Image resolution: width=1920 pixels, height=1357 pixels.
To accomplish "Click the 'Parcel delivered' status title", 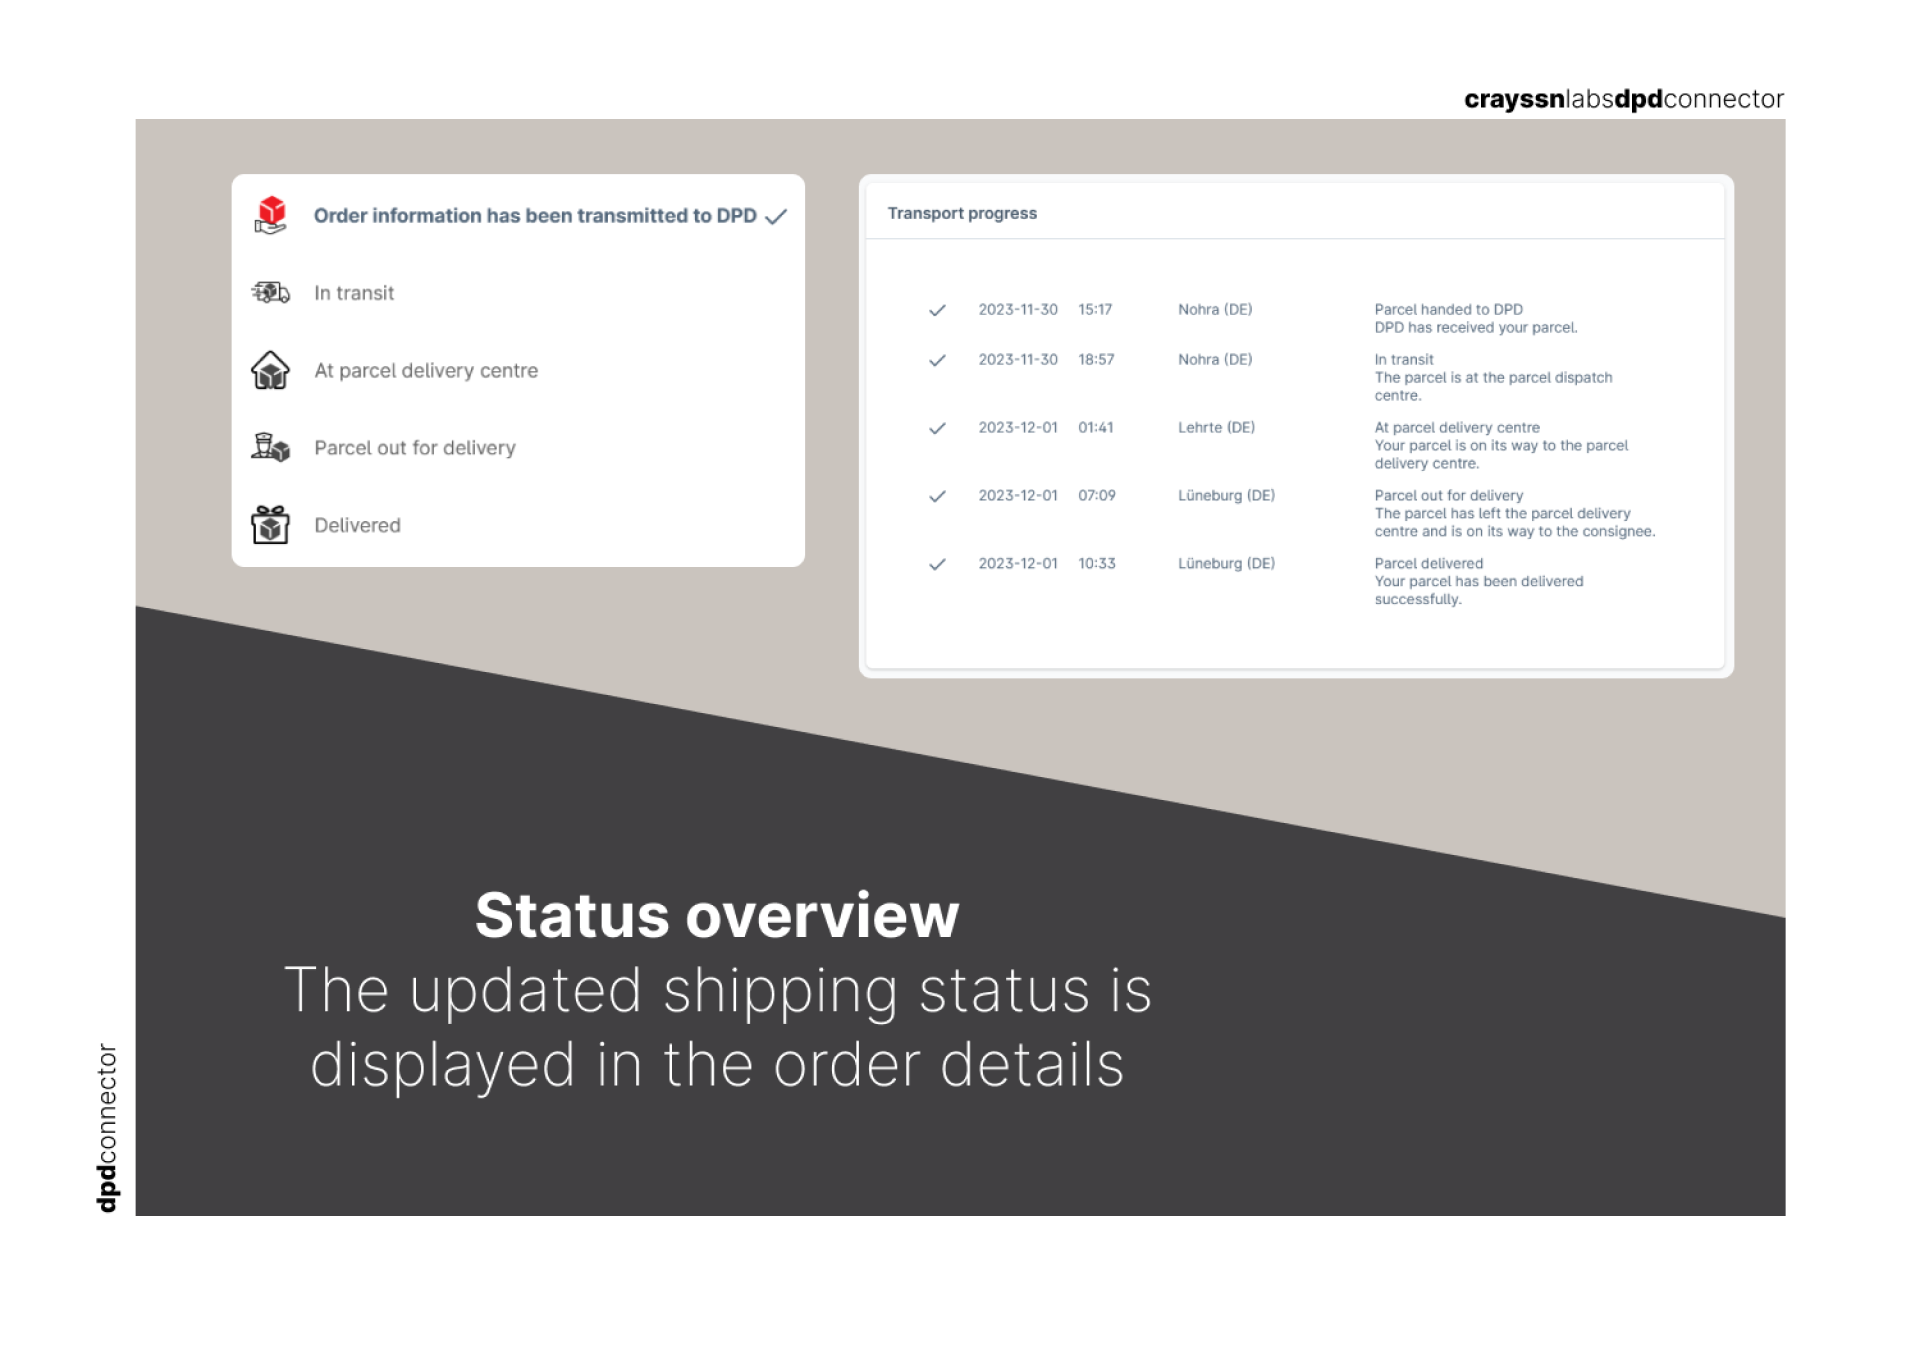I will pos(1429,563).
